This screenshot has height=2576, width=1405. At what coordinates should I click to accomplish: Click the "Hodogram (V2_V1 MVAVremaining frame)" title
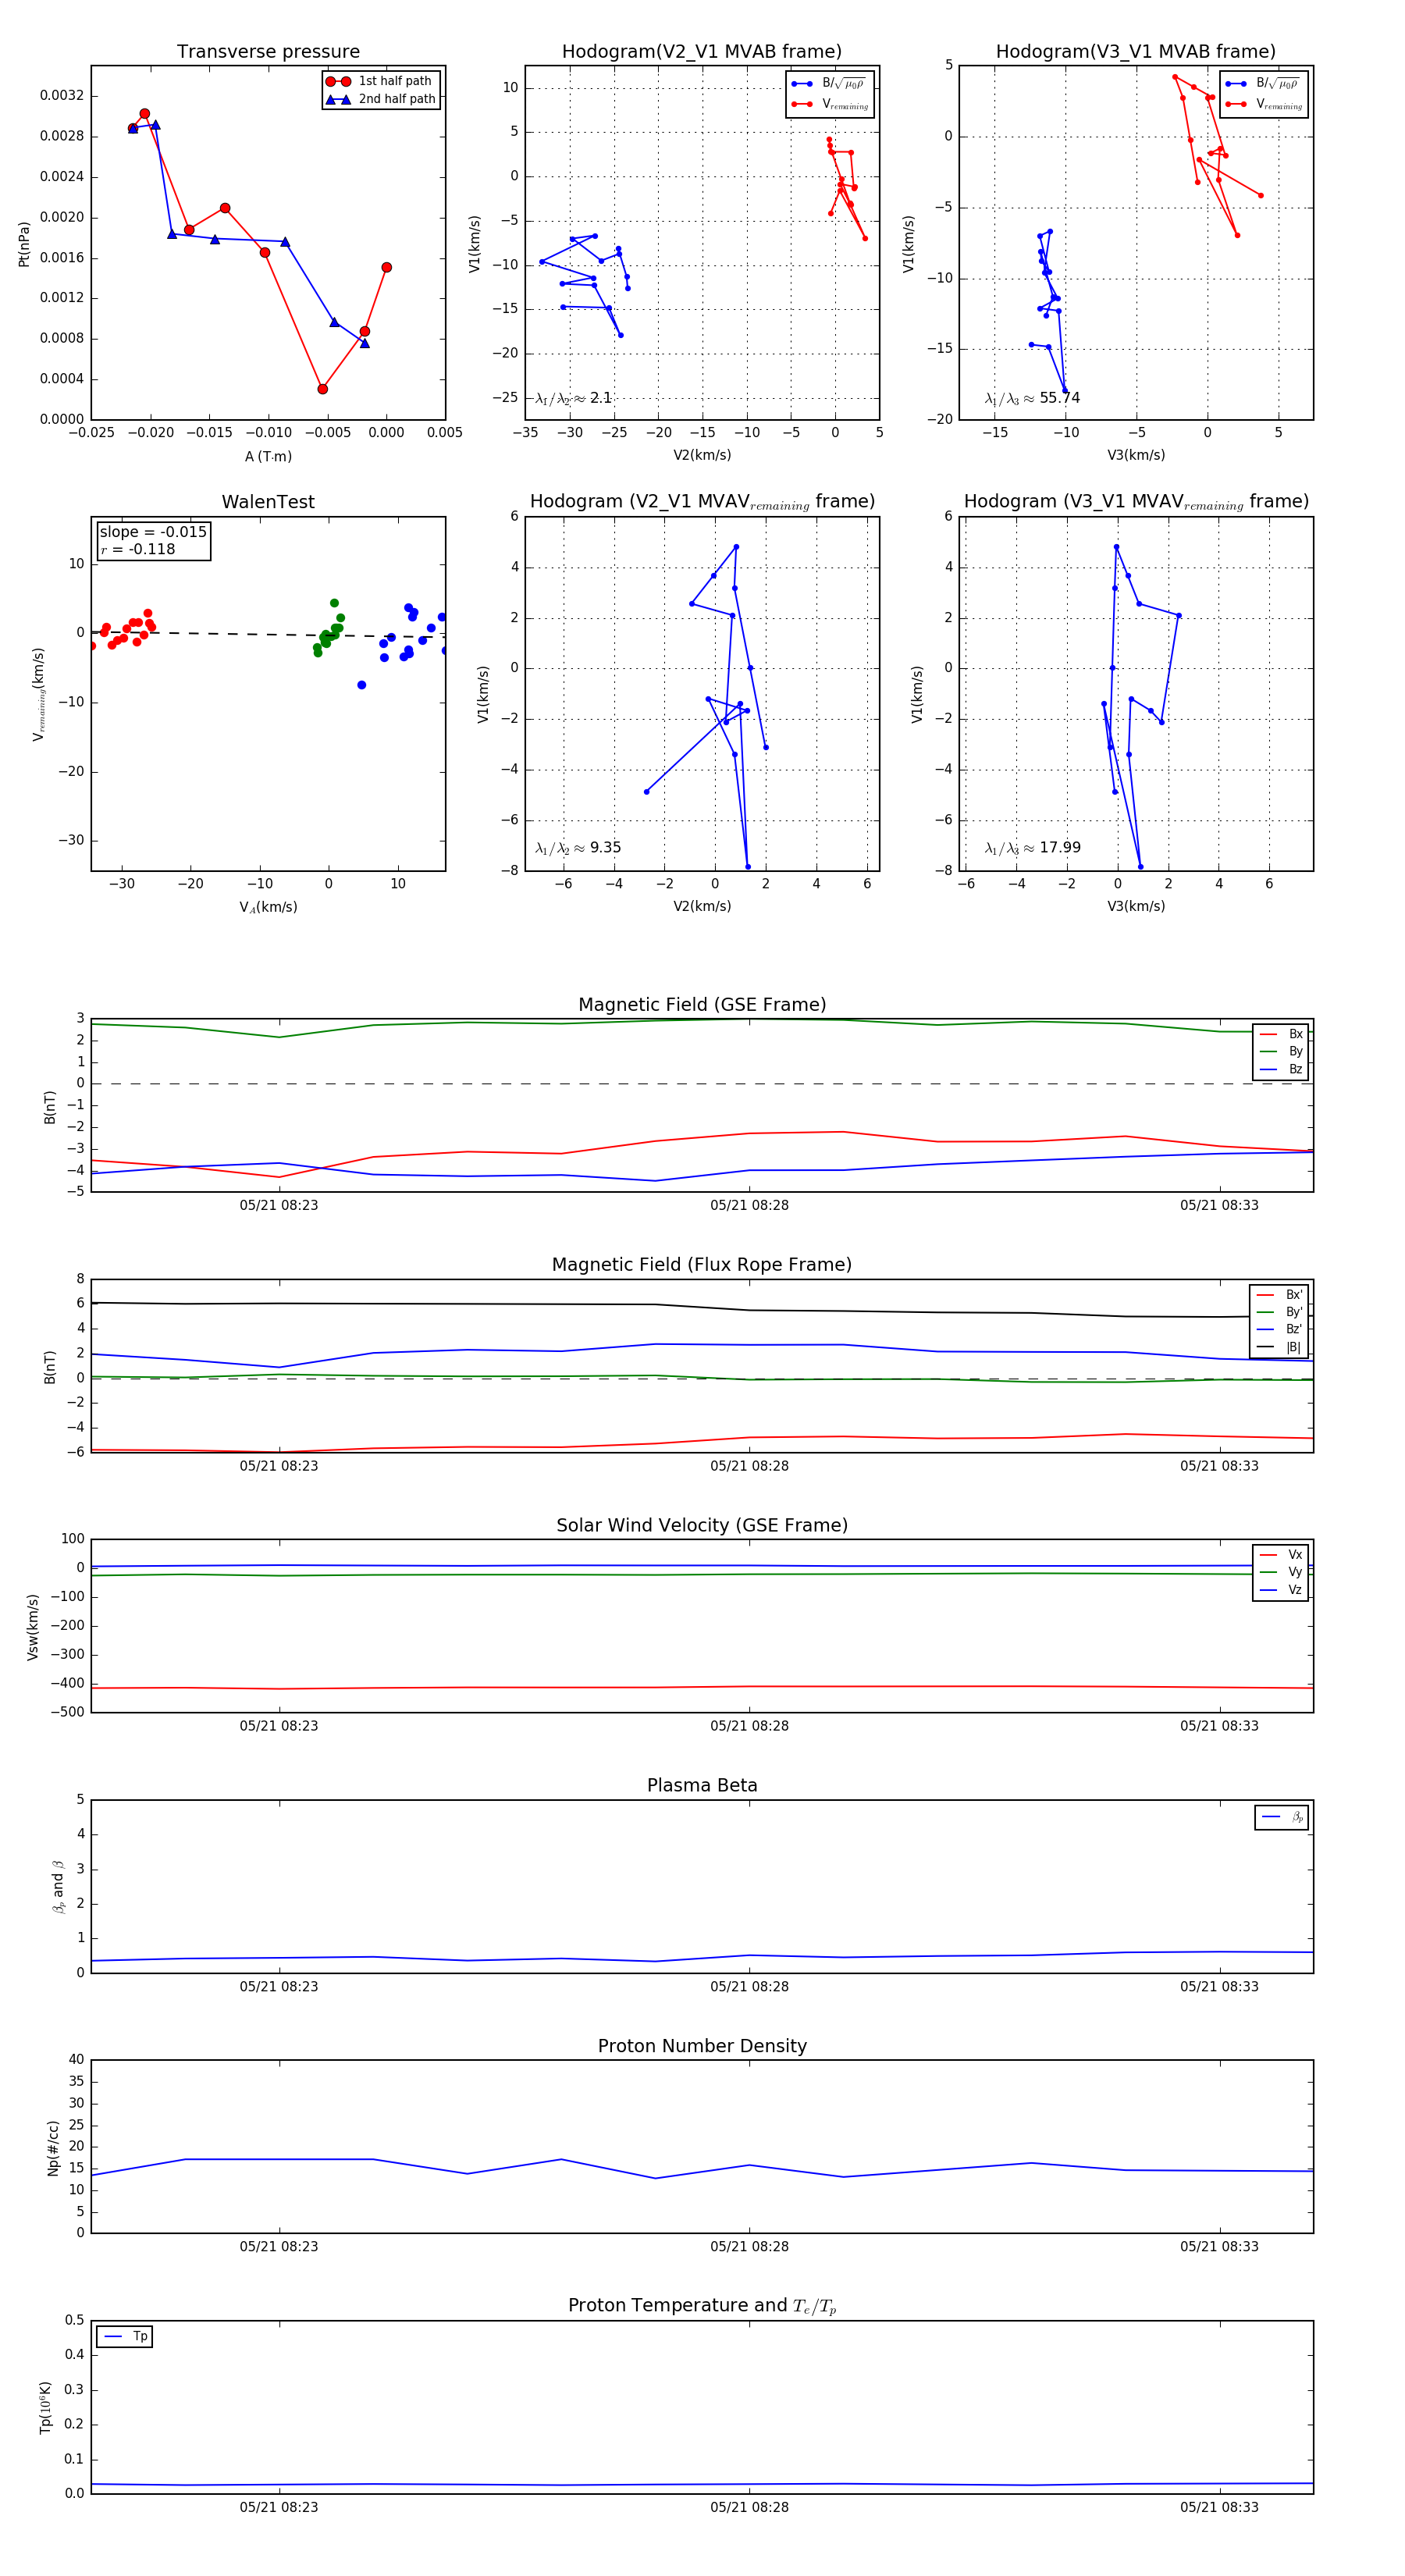[702, 502]
